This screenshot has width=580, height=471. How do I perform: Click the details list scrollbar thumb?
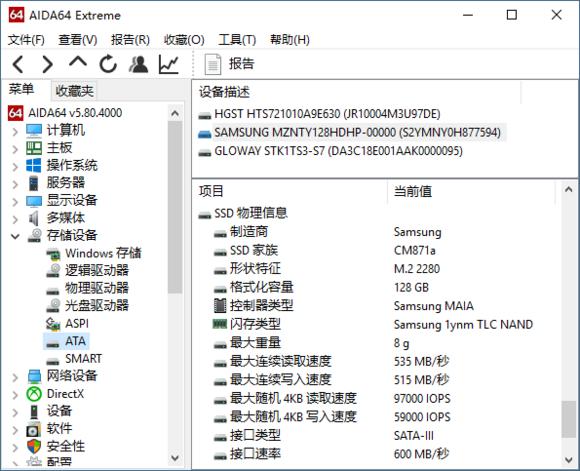pyautogui.click(x=569, y=420)
